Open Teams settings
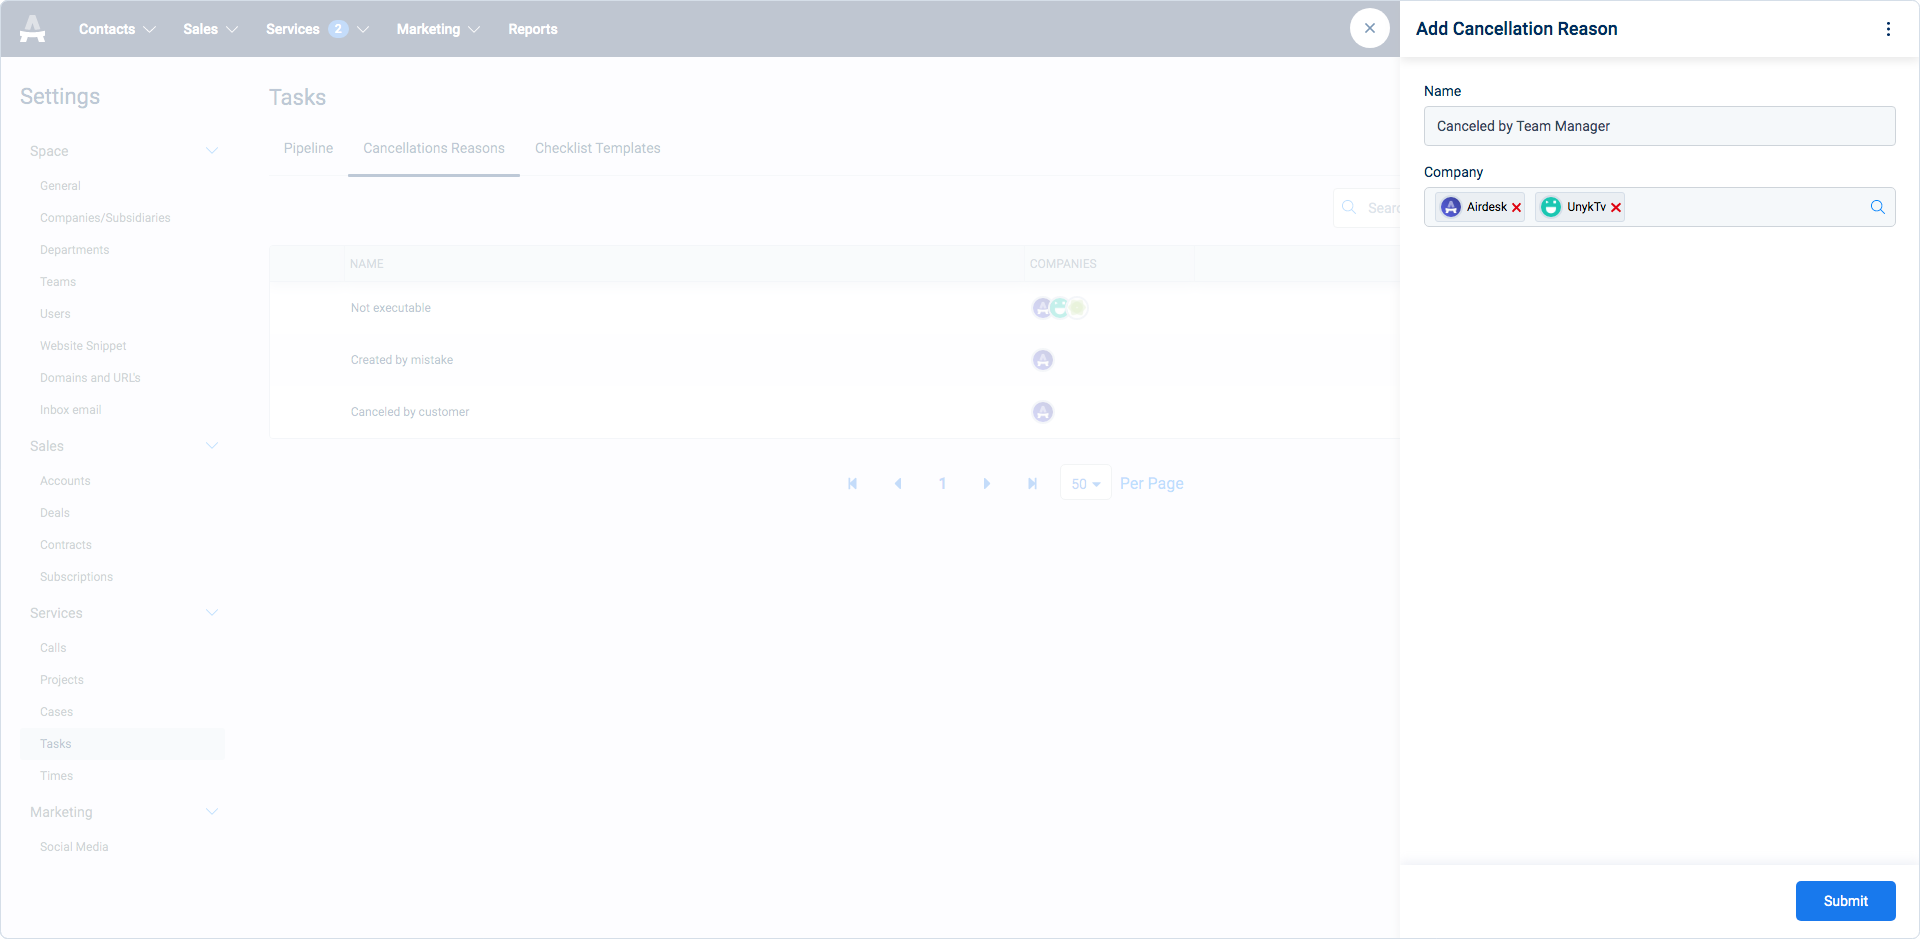 tap(58, 282)
